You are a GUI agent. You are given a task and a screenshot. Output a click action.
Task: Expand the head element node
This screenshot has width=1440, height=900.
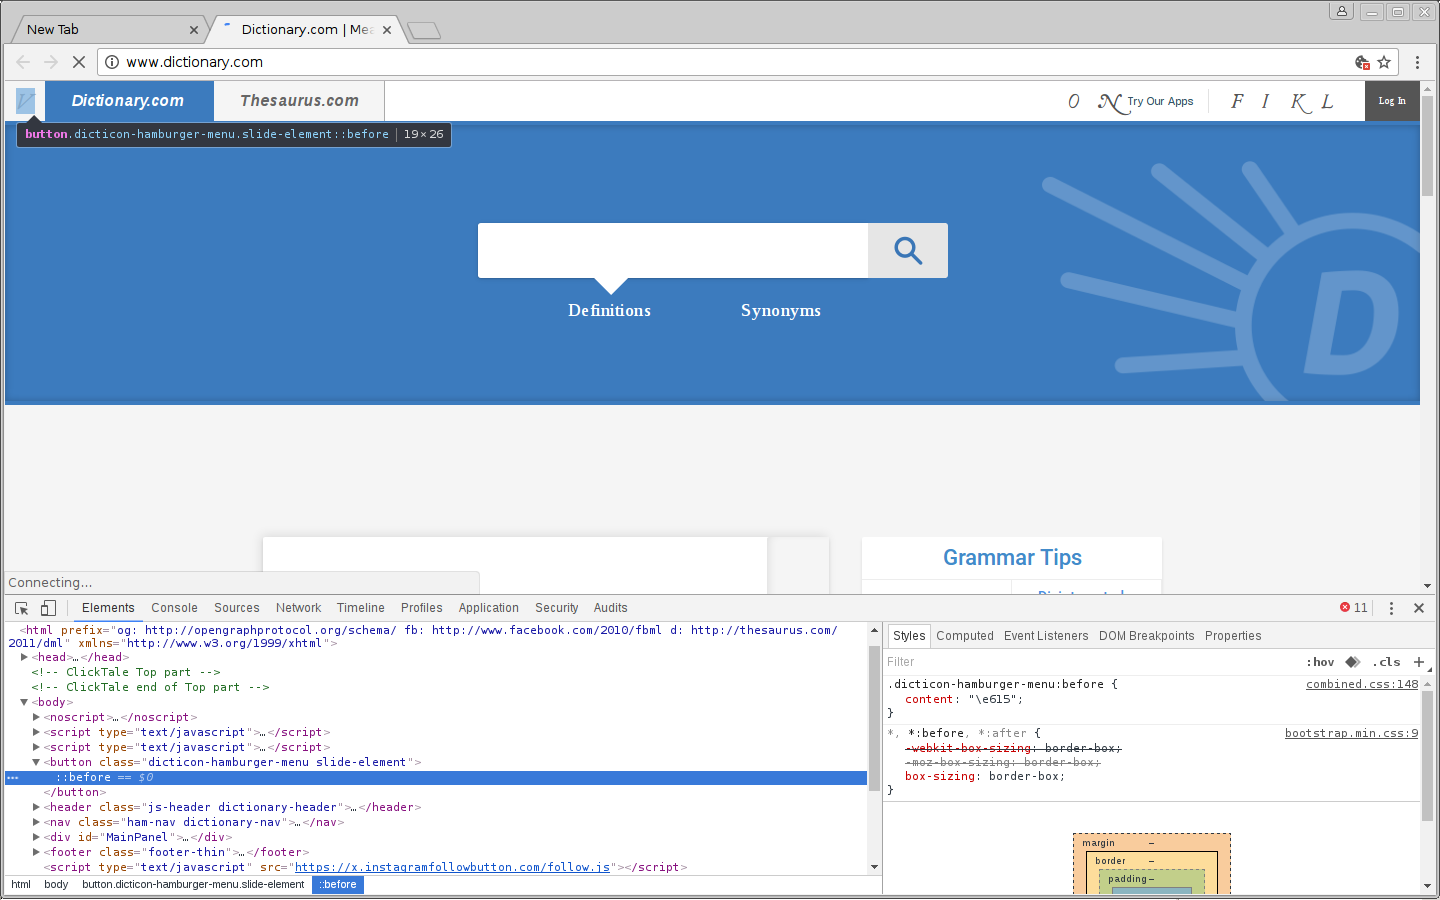click(x=24, y=657)
